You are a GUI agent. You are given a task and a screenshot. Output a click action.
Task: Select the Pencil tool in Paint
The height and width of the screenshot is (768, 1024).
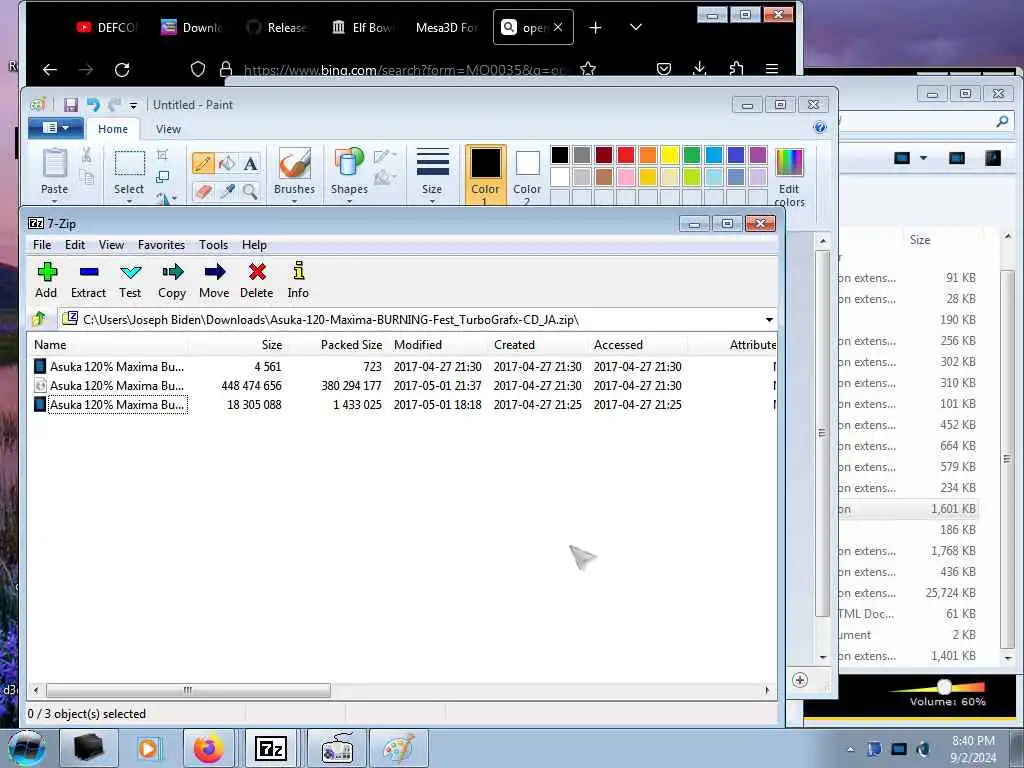click(203, 163)
